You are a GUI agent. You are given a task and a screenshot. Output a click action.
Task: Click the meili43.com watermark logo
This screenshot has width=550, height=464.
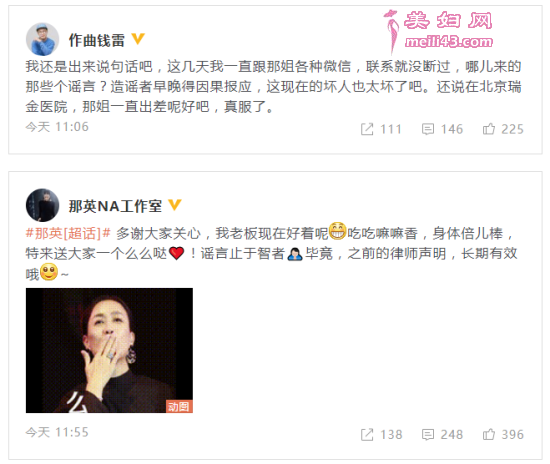point(438,31)
